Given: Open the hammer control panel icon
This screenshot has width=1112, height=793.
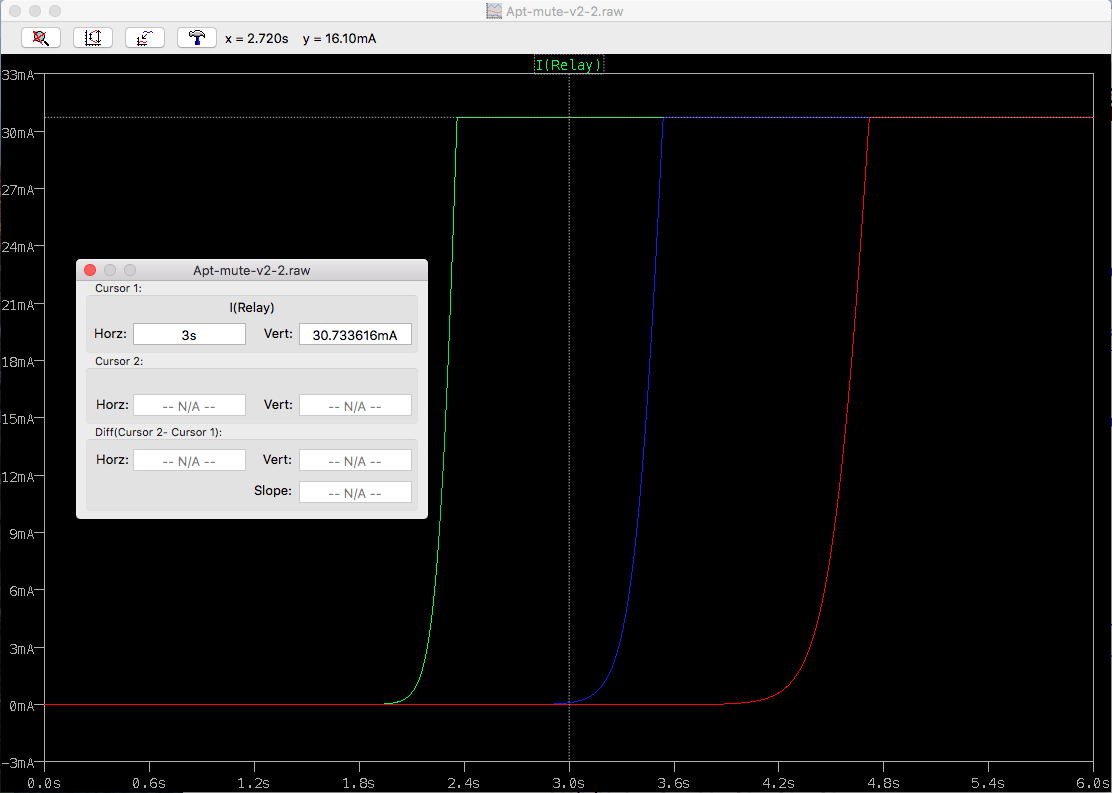Looking at the screenshot, I should pyautogui.click(x=196, y=38).
